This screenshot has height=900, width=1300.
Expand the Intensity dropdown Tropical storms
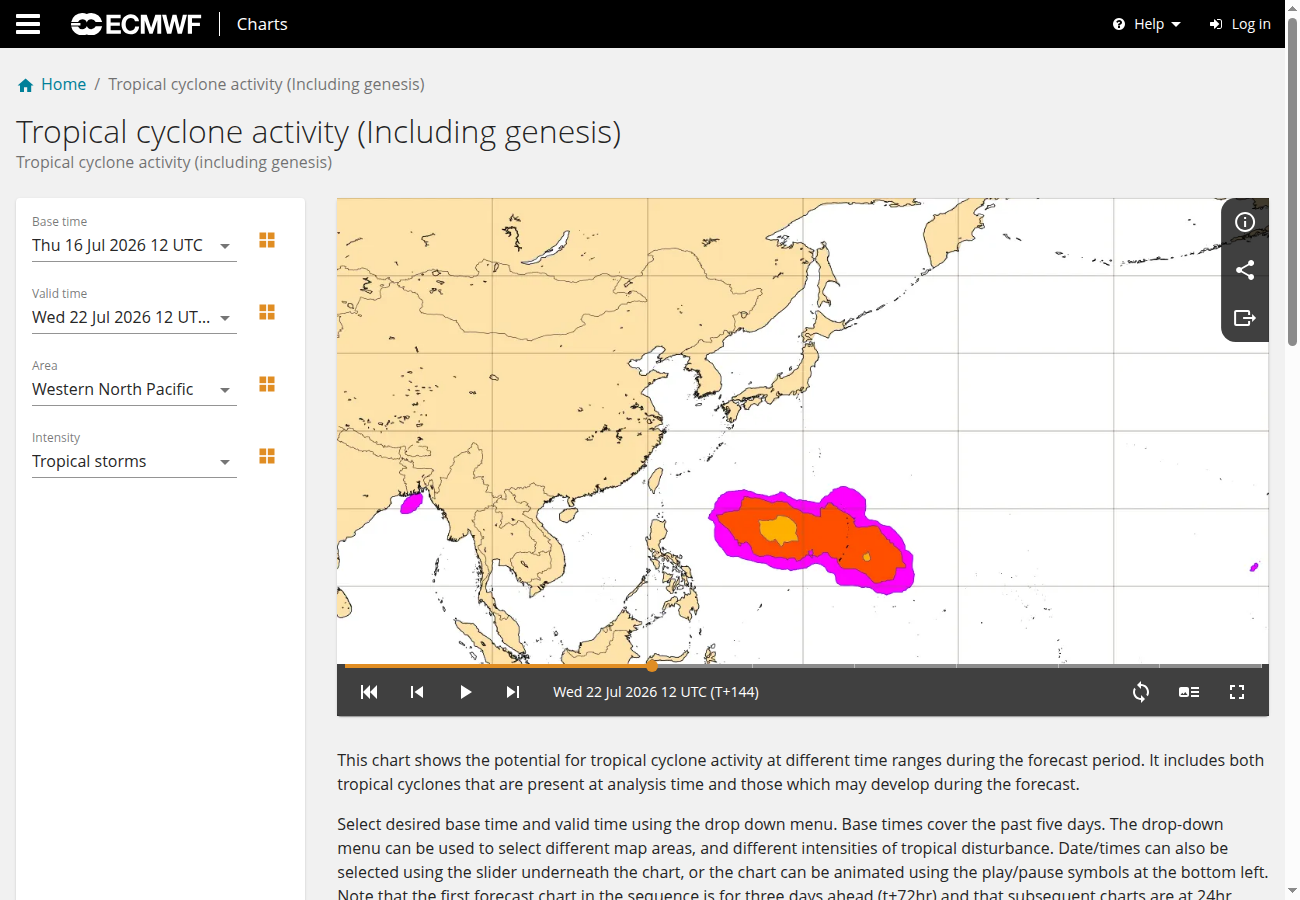[x=134, y=461]
